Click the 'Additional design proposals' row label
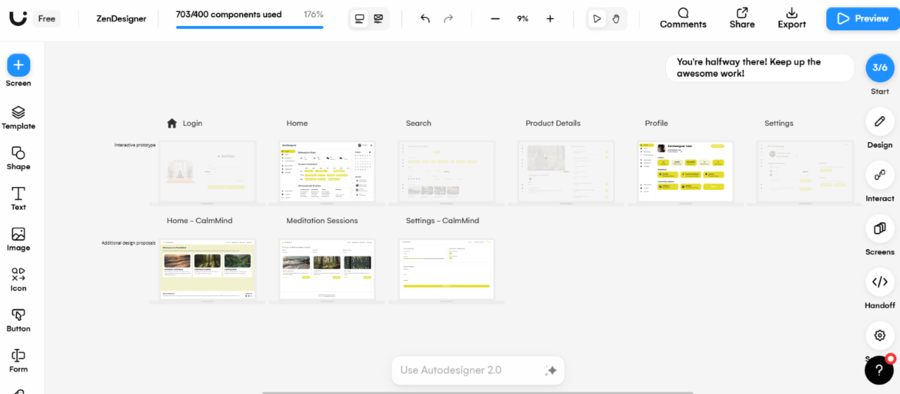 click(x=129, y=243)
